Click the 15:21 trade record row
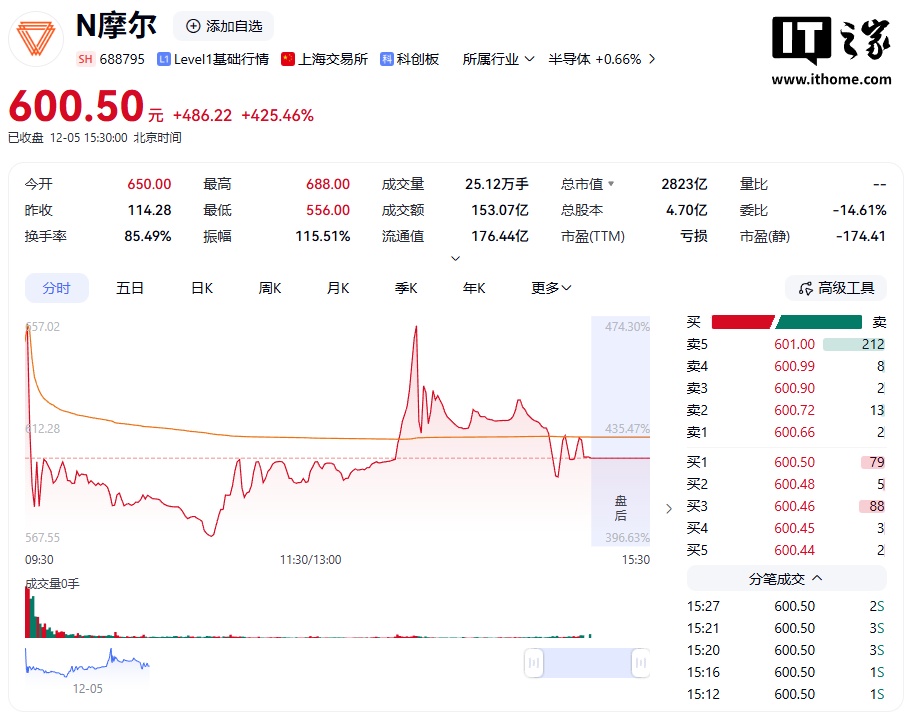 pyautogui.click(x=786, y=628)
